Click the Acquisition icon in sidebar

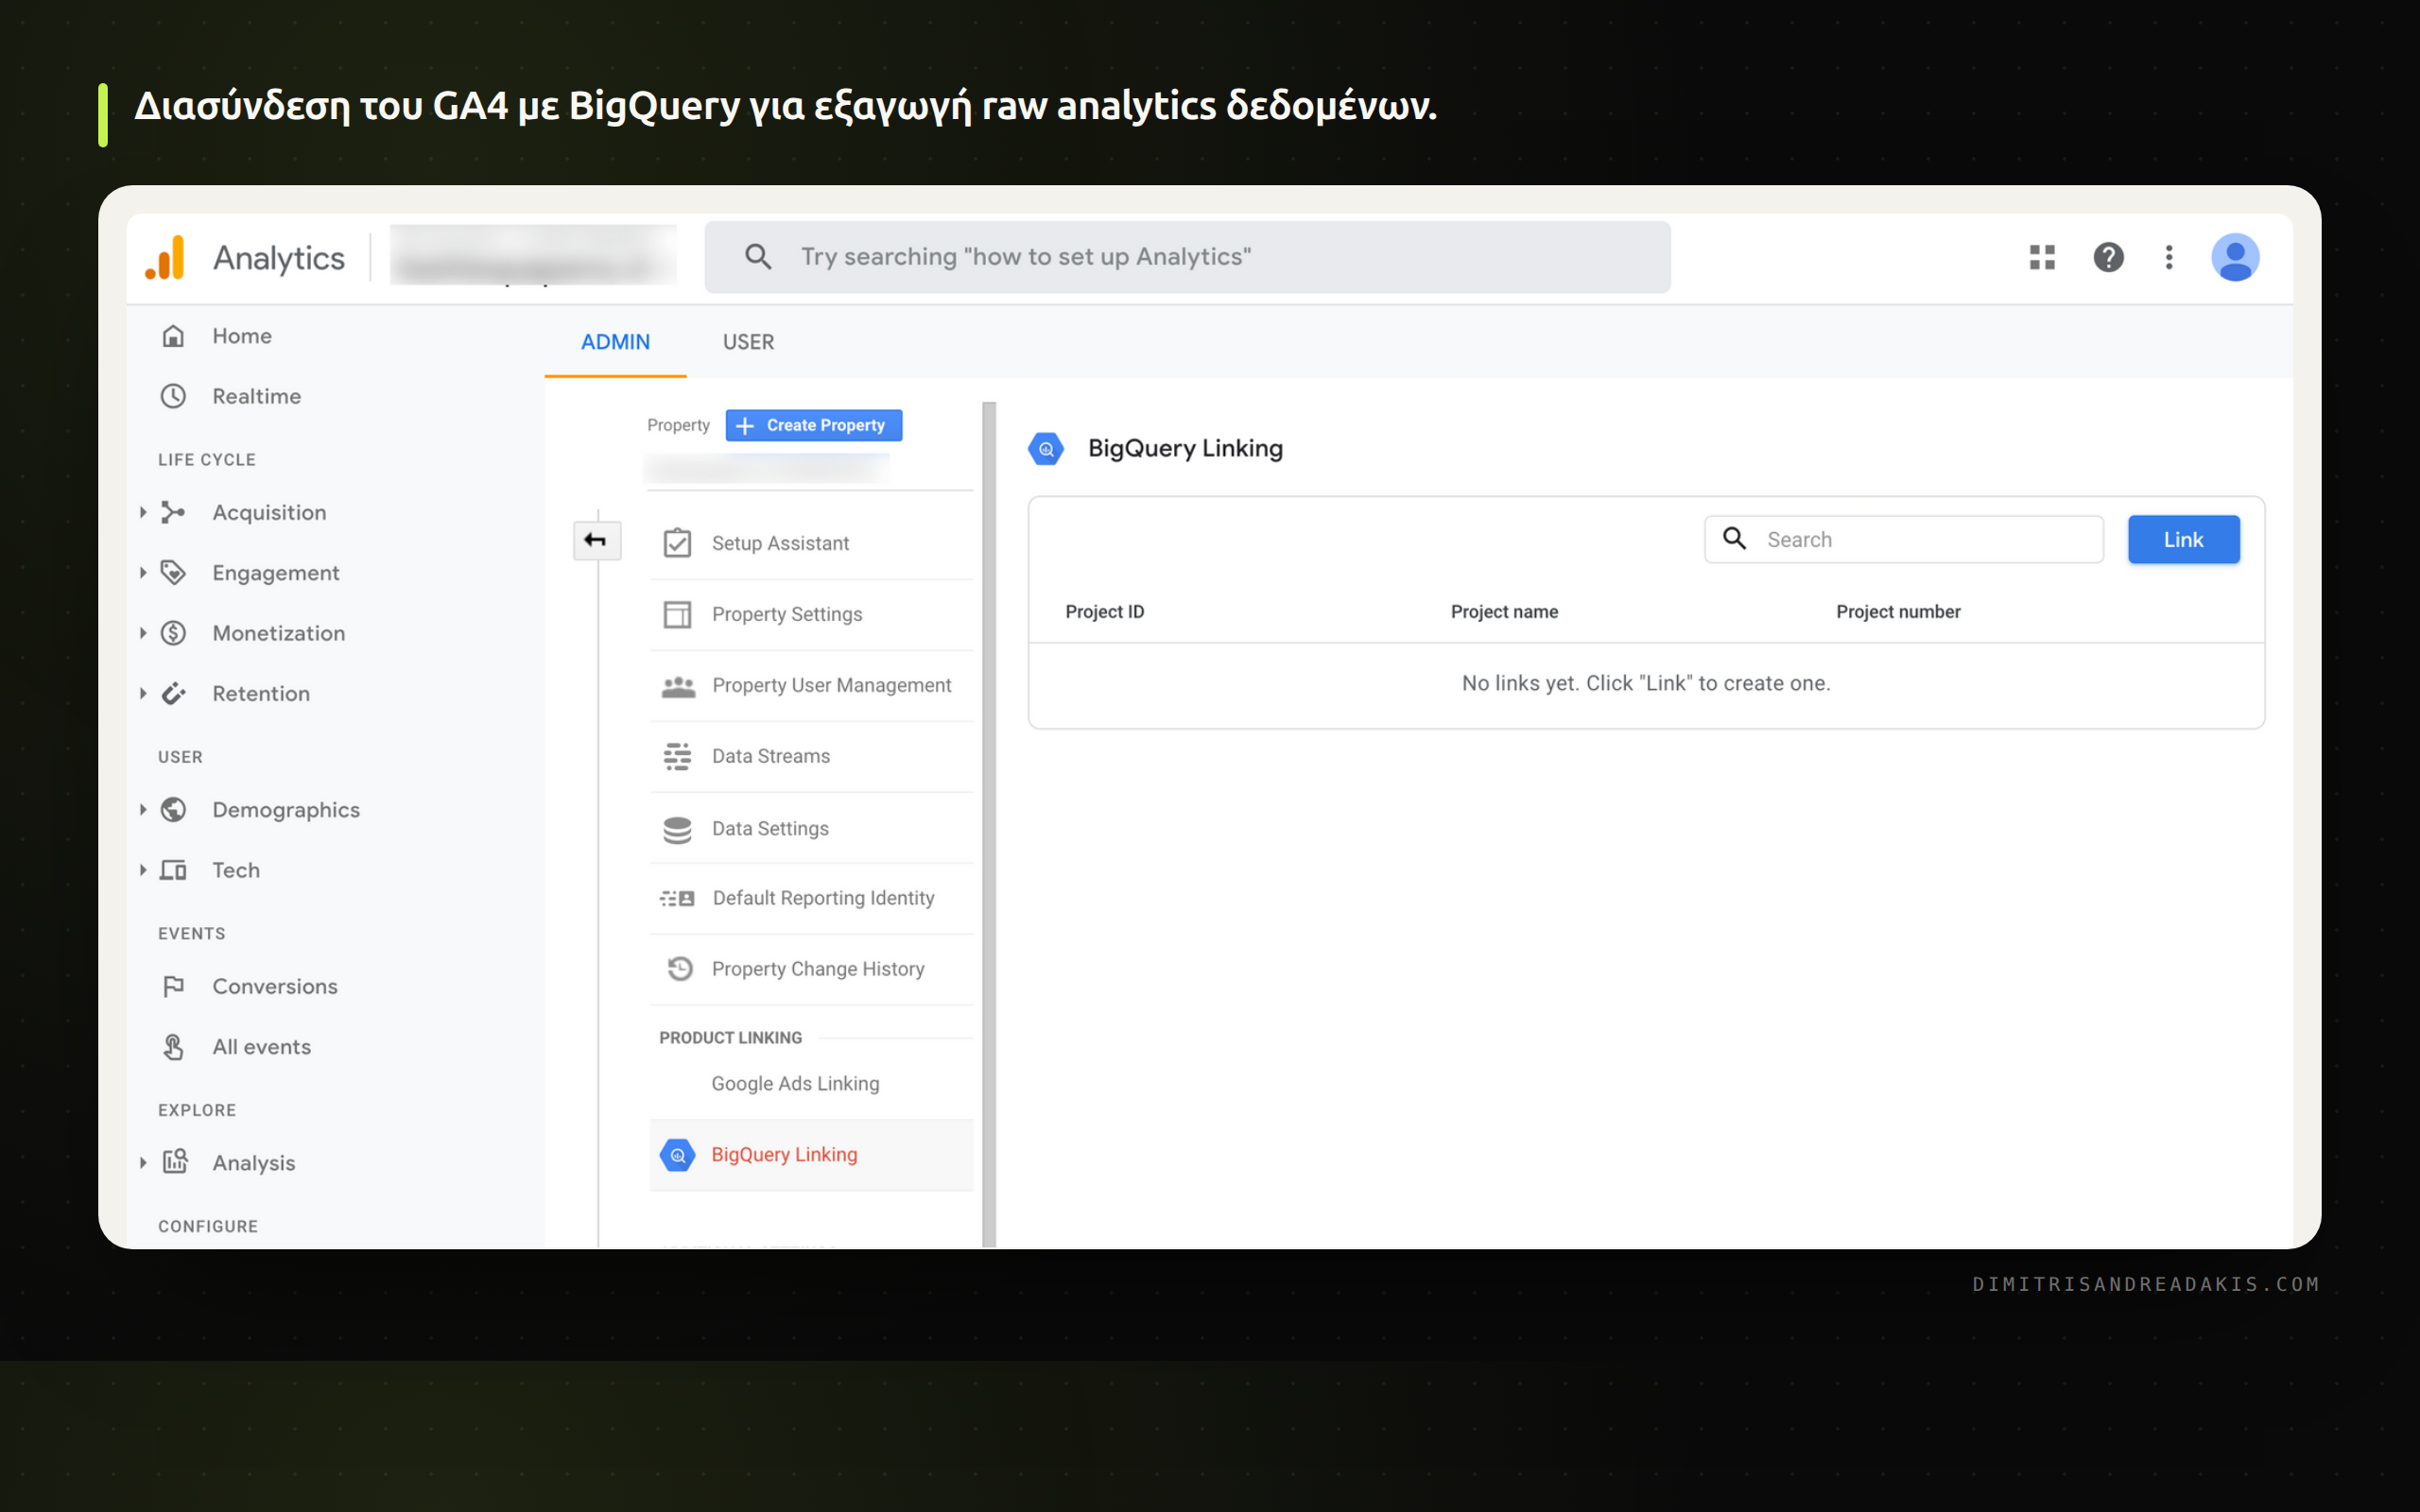(173, 512)
